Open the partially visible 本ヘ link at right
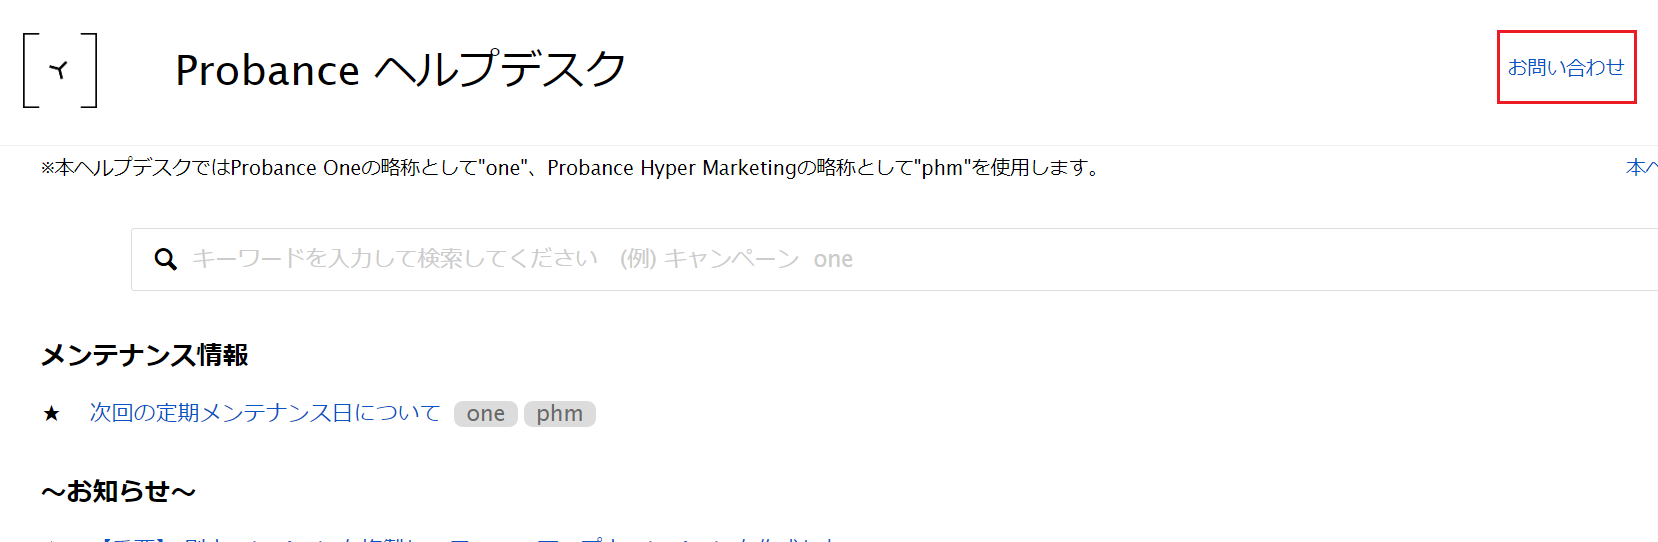The width and height of the screenshot is (1658, 542). point(1642,168)
